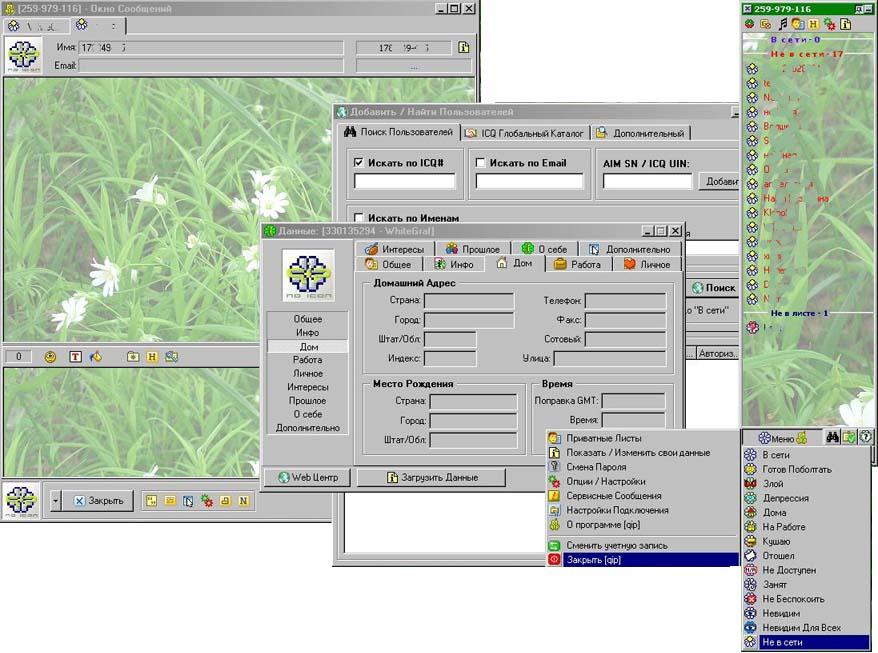
Task: Collapse the Не в сети - 17 contact group
Action: tap(806, 54)
